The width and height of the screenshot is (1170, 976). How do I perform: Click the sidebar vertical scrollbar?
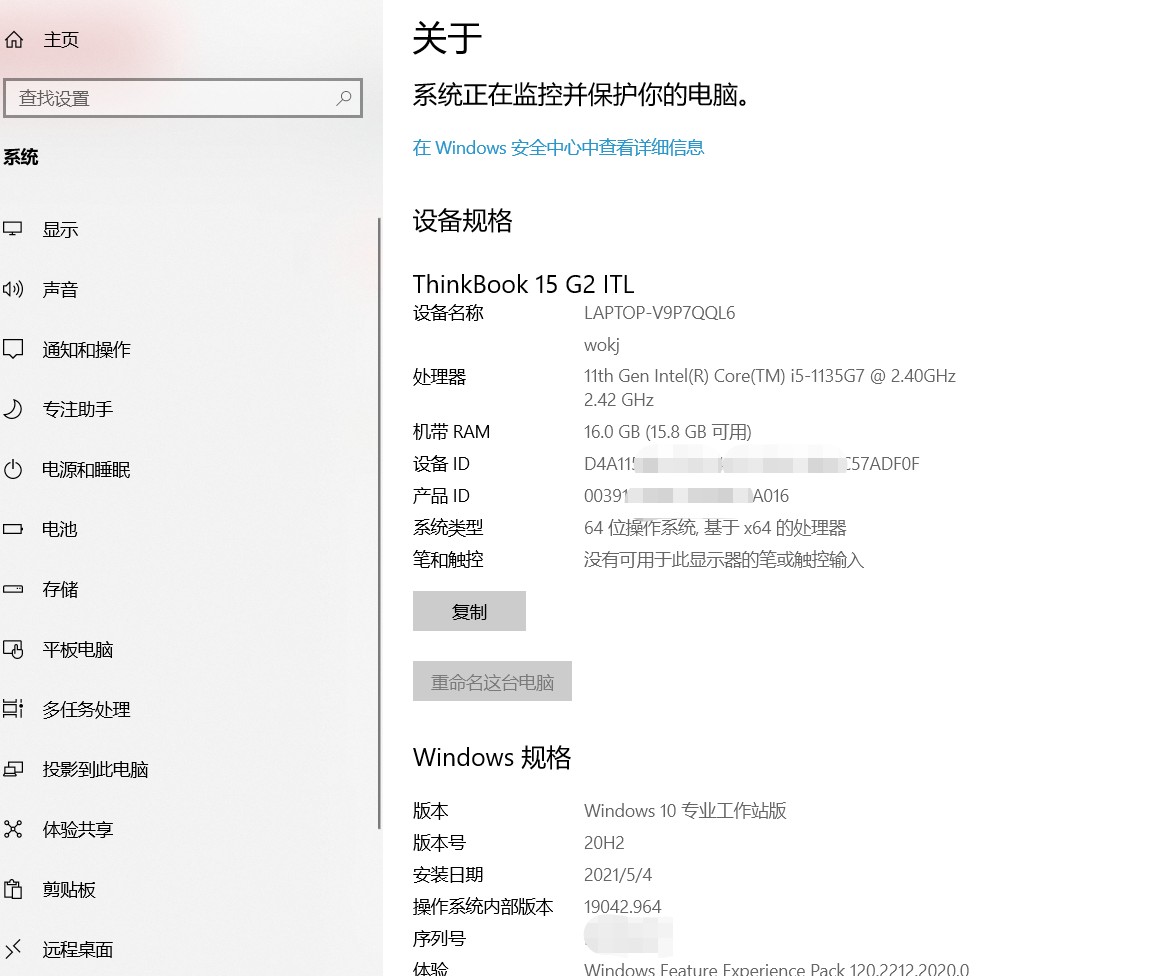(x=379, y=523)
